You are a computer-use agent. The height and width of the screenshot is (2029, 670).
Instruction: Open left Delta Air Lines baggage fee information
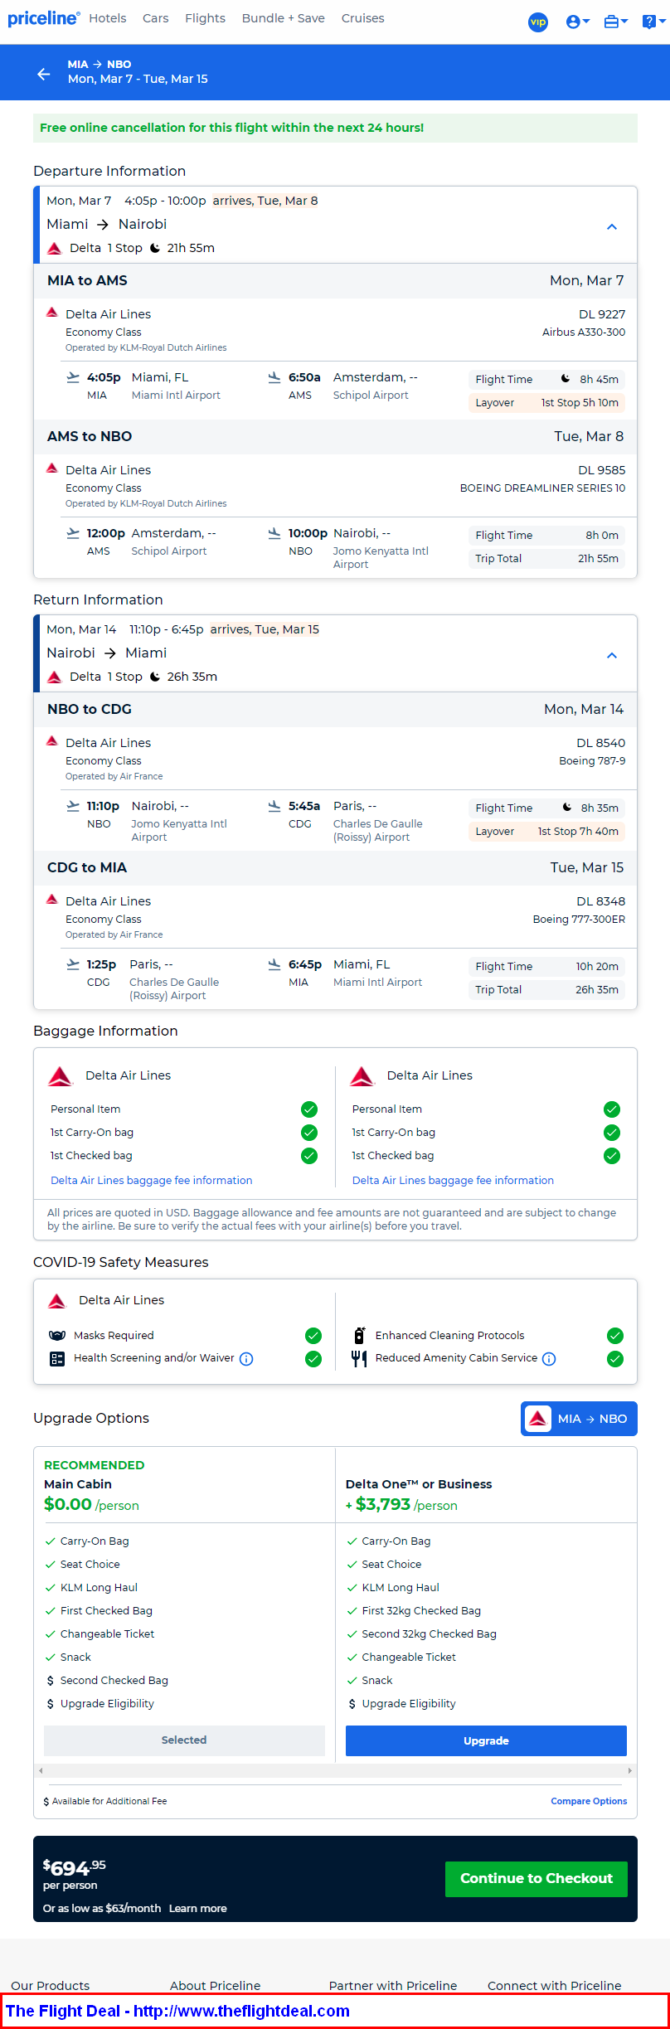pos(151,1180)
